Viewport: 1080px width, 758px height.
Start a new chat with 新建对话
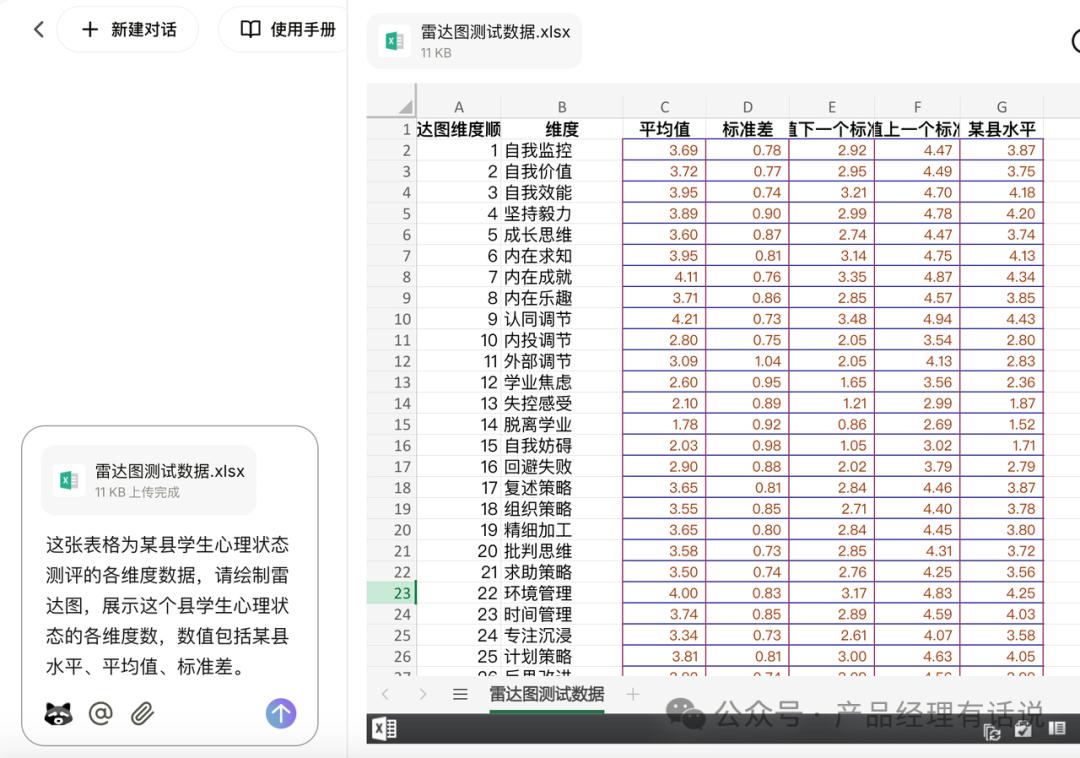click(x=128, y=30)
